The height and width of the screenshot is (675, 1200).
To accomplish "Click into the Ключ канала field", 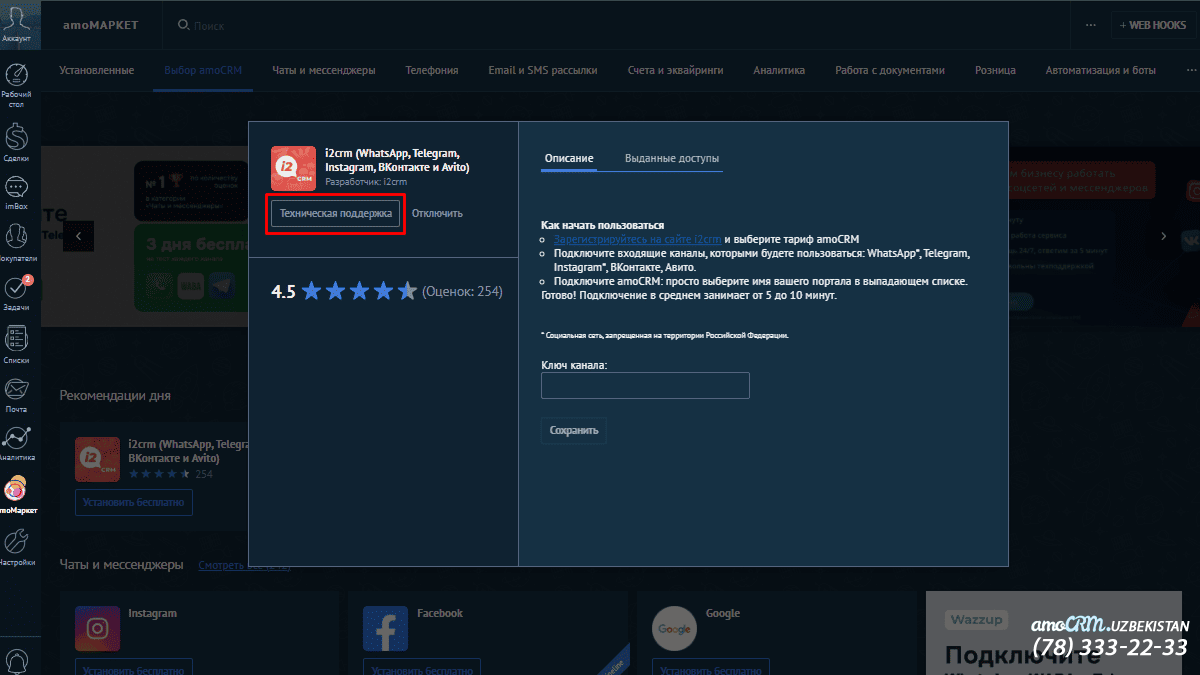I will 645,385.
